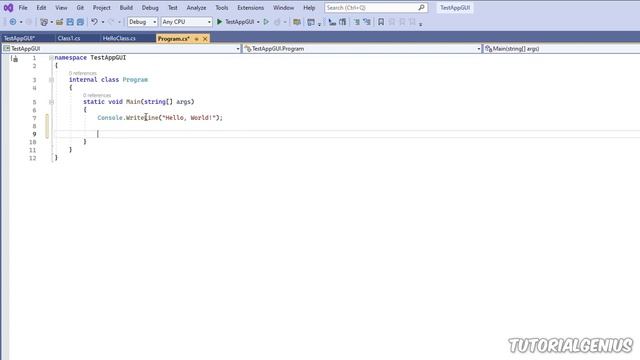
Task: Select the Program.cs* tab
Action: click(x=174, y=39)
